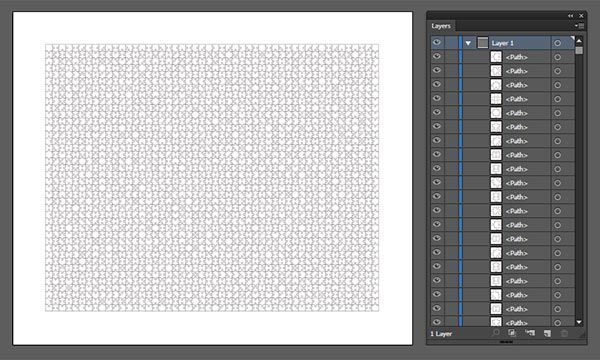Hide Layer 1 with its eye icon
Image resolution: width=600 pixels, height=360 pixels.
coord(437,42)
